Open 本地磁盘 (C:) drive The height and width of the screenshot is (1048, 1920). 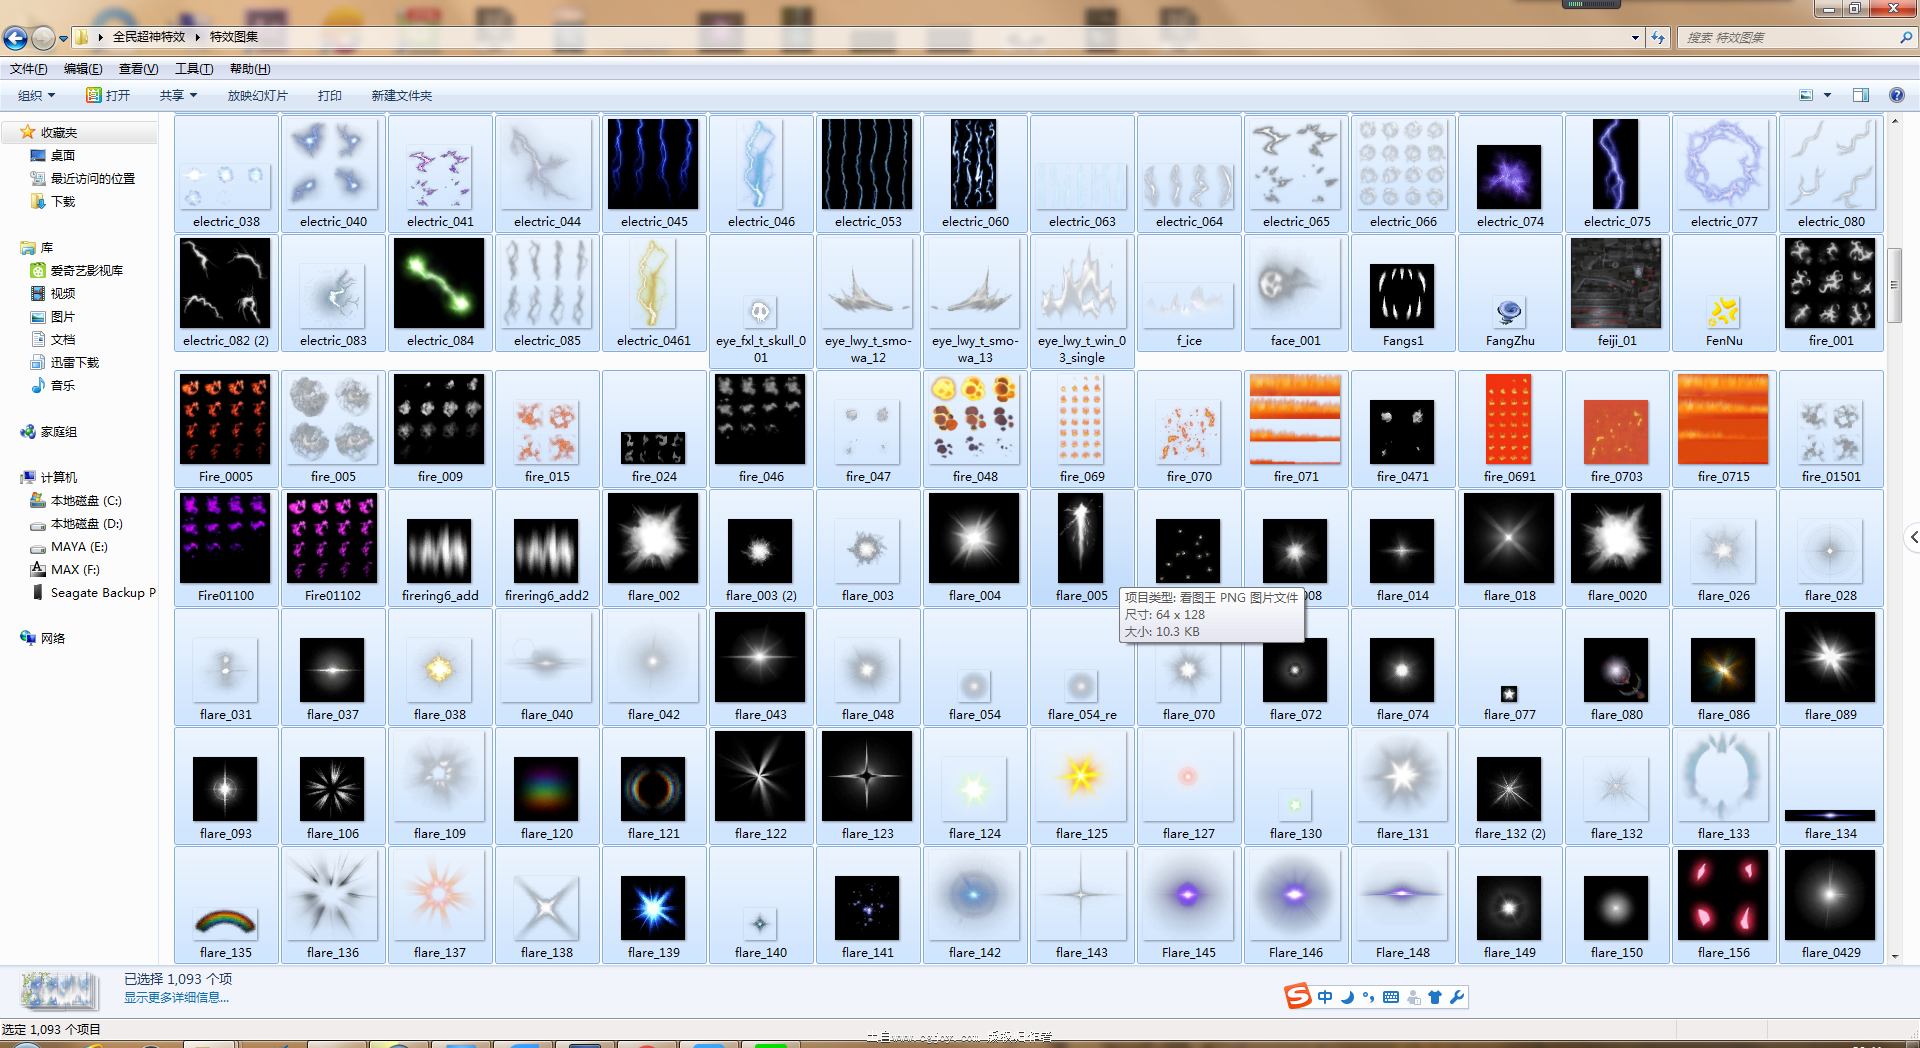tap(85, 501)
